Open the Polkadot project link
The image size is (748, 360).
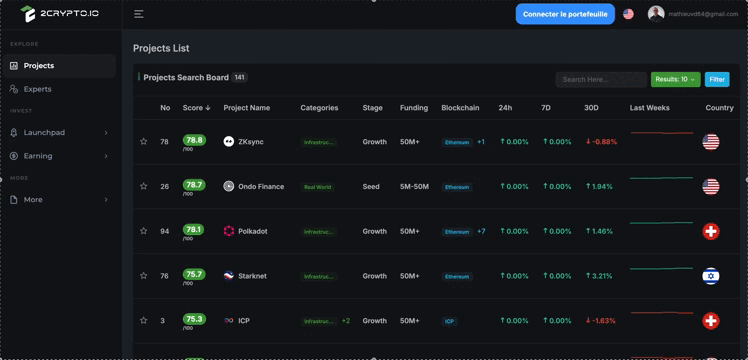click(253, 231)
